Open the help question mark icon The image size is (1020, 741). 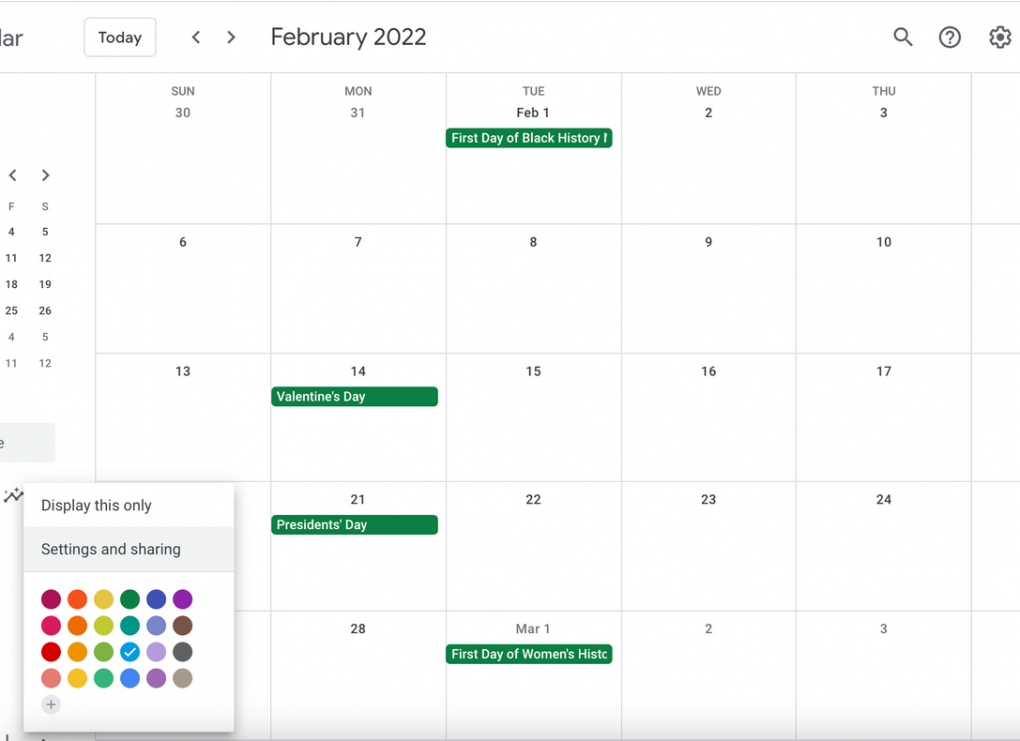pyautogui.click(x=950, y=37)
